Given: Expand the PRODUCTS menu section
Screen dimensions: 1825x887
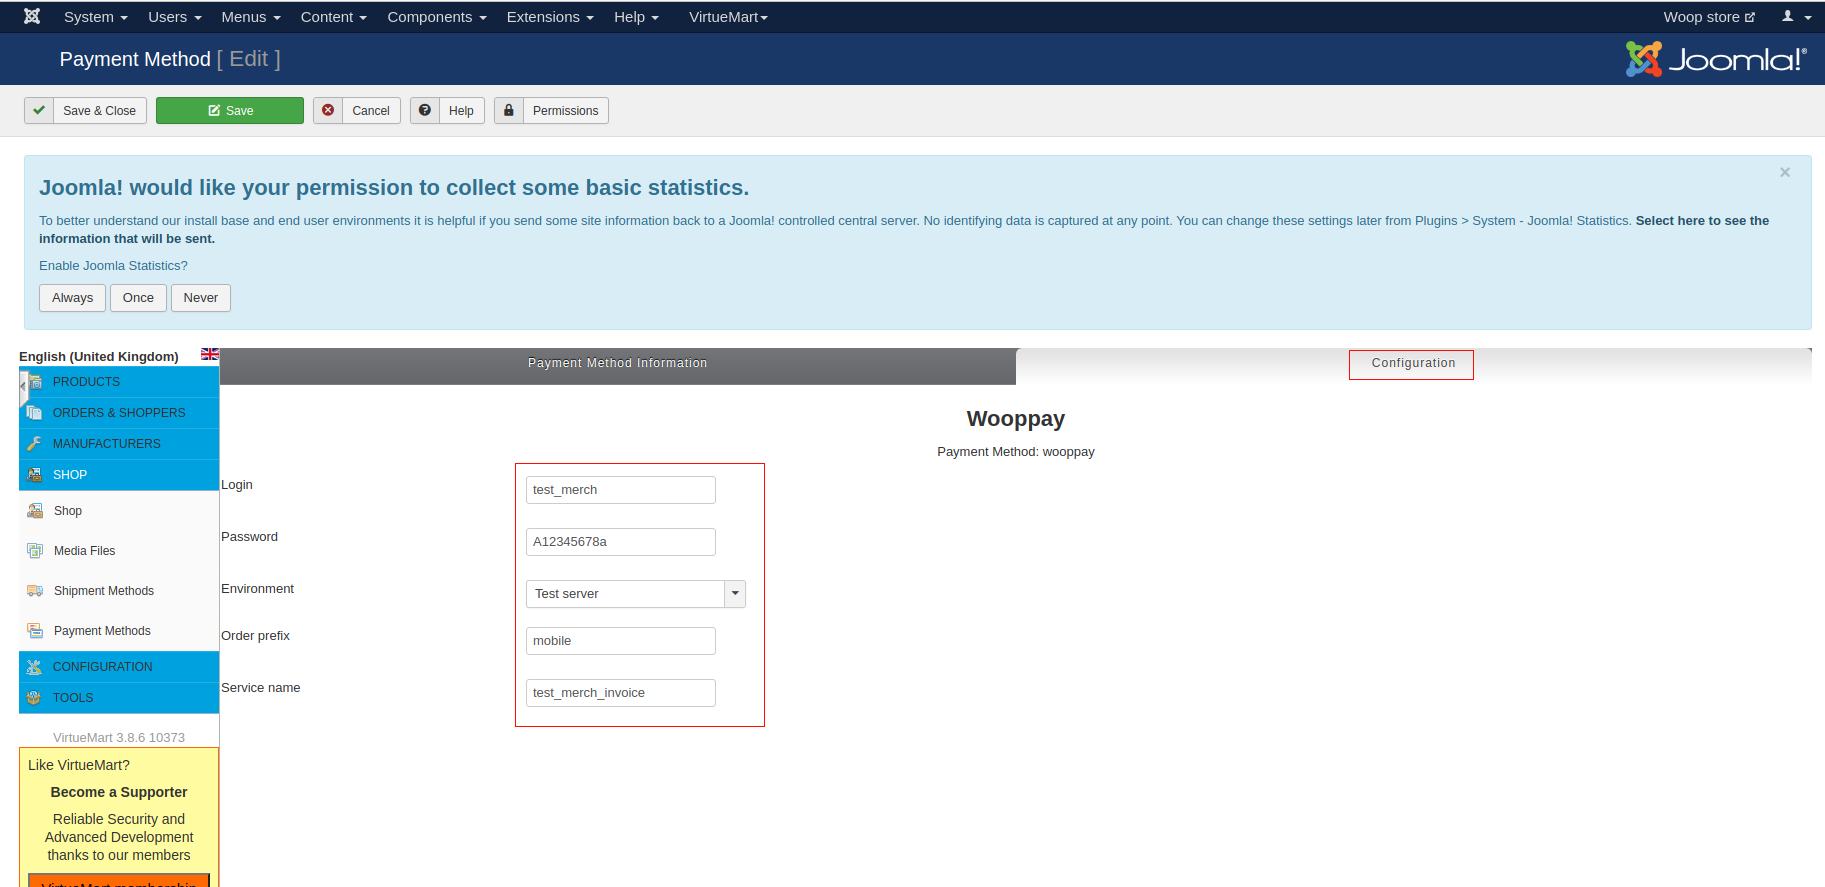Looking at the screenshot, I should (x=119, y=382).
